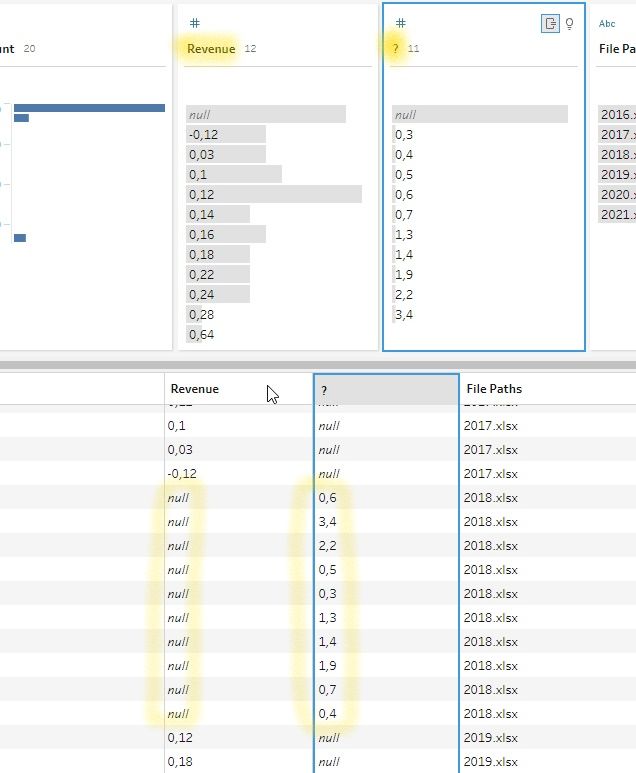Select the 1,3 cell in the ? column
The width and height of the screenshot is (636, 773).
pyautogui.click(x=387, y=618)
